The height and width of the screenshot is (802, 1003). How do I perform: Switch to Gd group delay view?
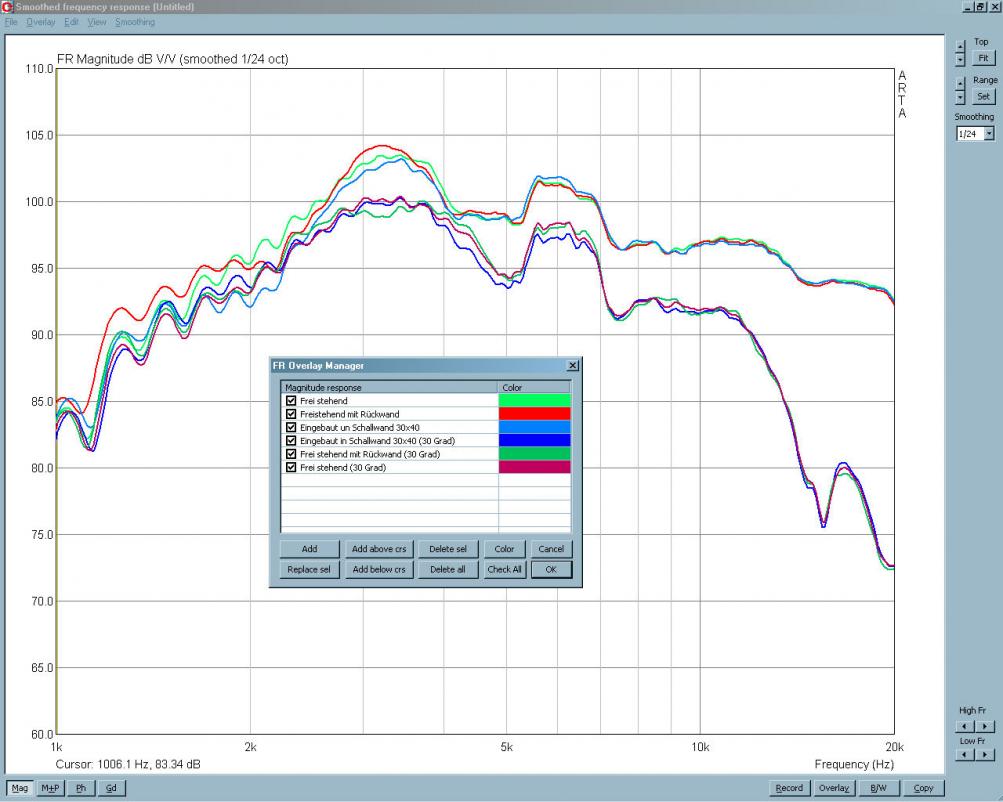111,788
